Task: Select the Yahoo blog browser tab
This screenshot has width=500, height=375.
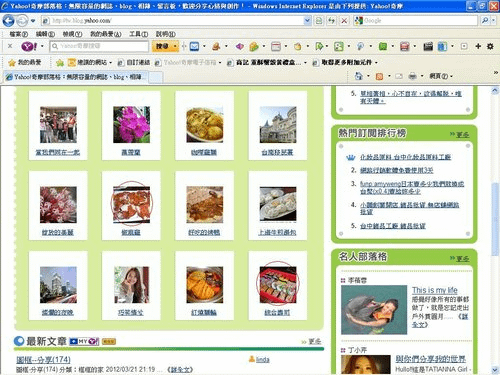Action: [76, 77]
